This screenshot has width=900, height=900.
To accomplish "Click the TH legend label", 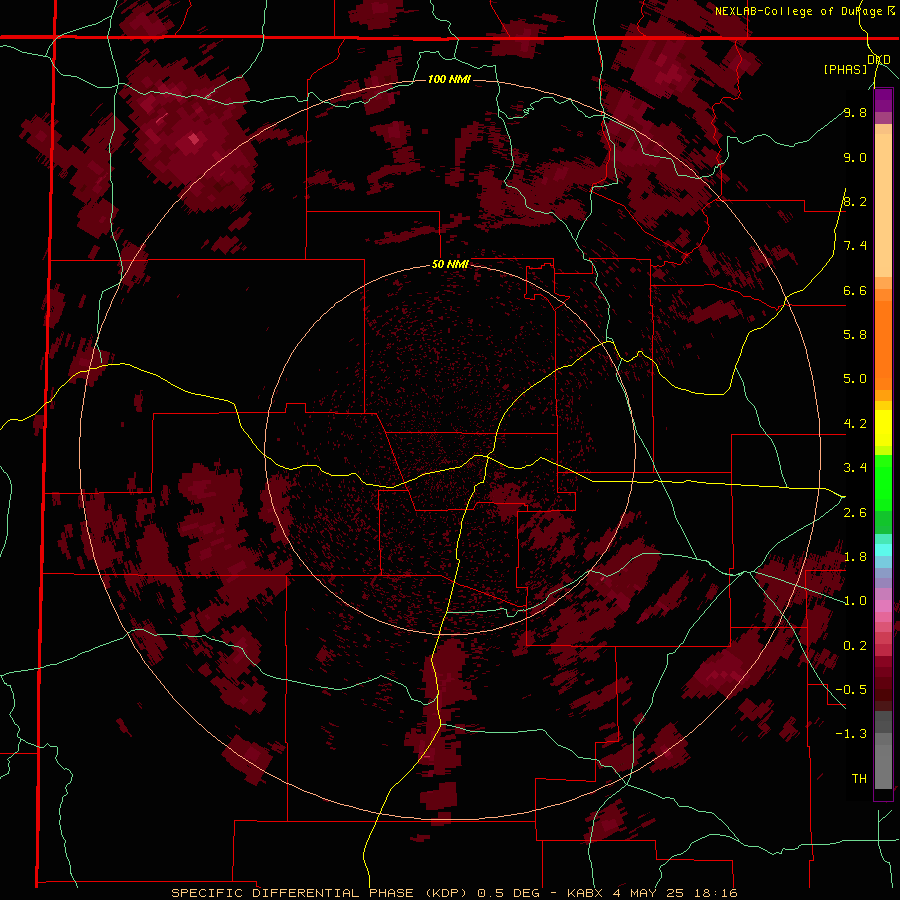I will coord(859,779).
